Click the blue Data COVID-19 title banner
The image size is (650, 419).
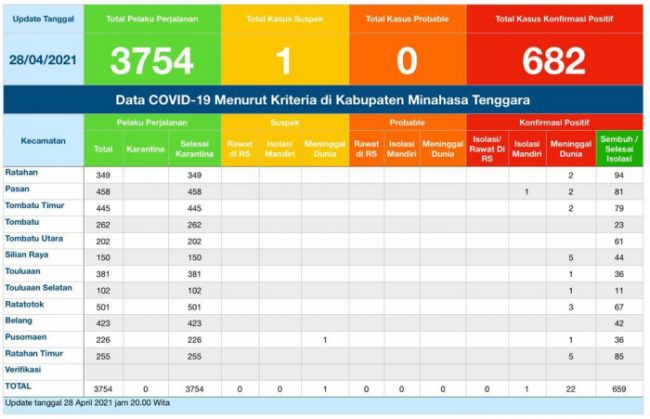click(323, 100)
